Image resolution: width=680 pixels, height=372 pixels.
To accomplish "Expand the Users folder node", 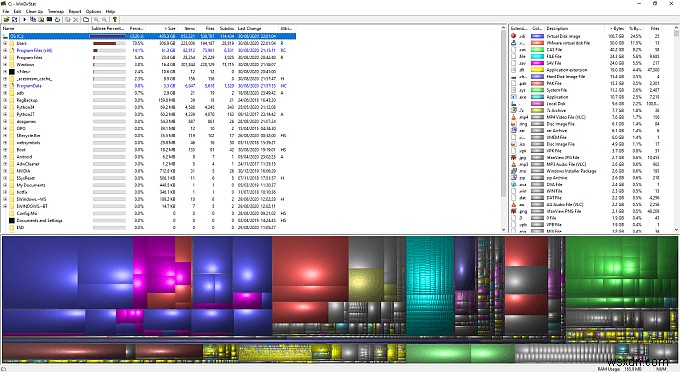I will click(x=5, y=43).
